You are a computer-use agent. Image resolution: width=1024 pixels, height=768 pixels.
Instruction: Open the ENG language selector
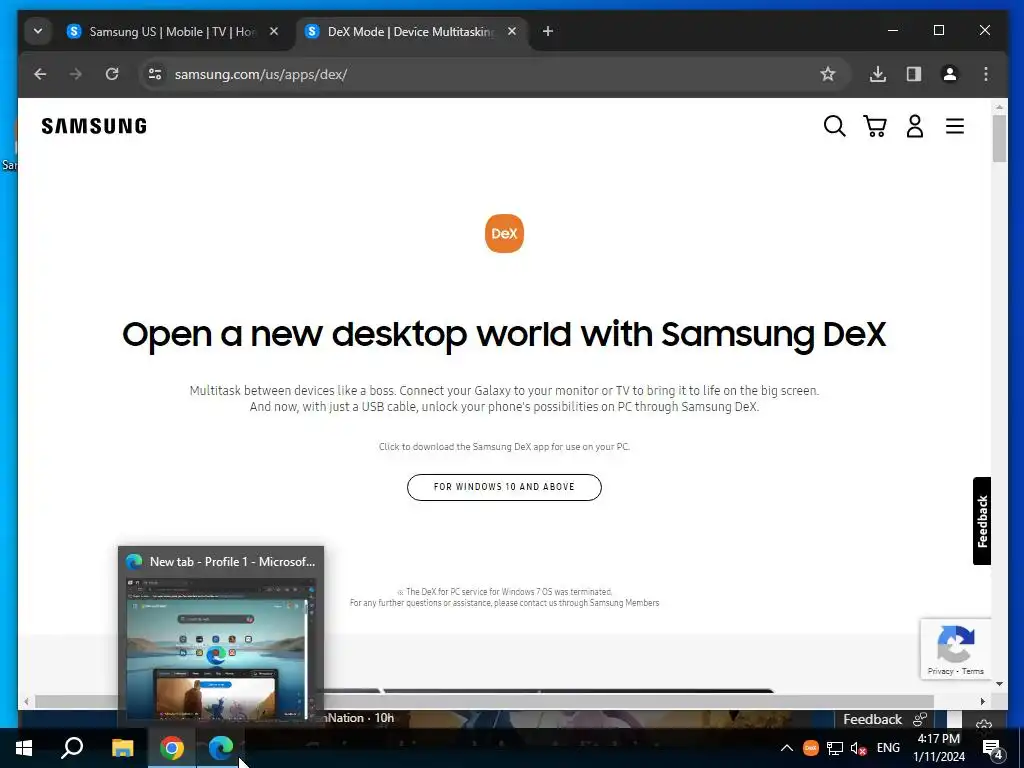[x=888, y=748]
